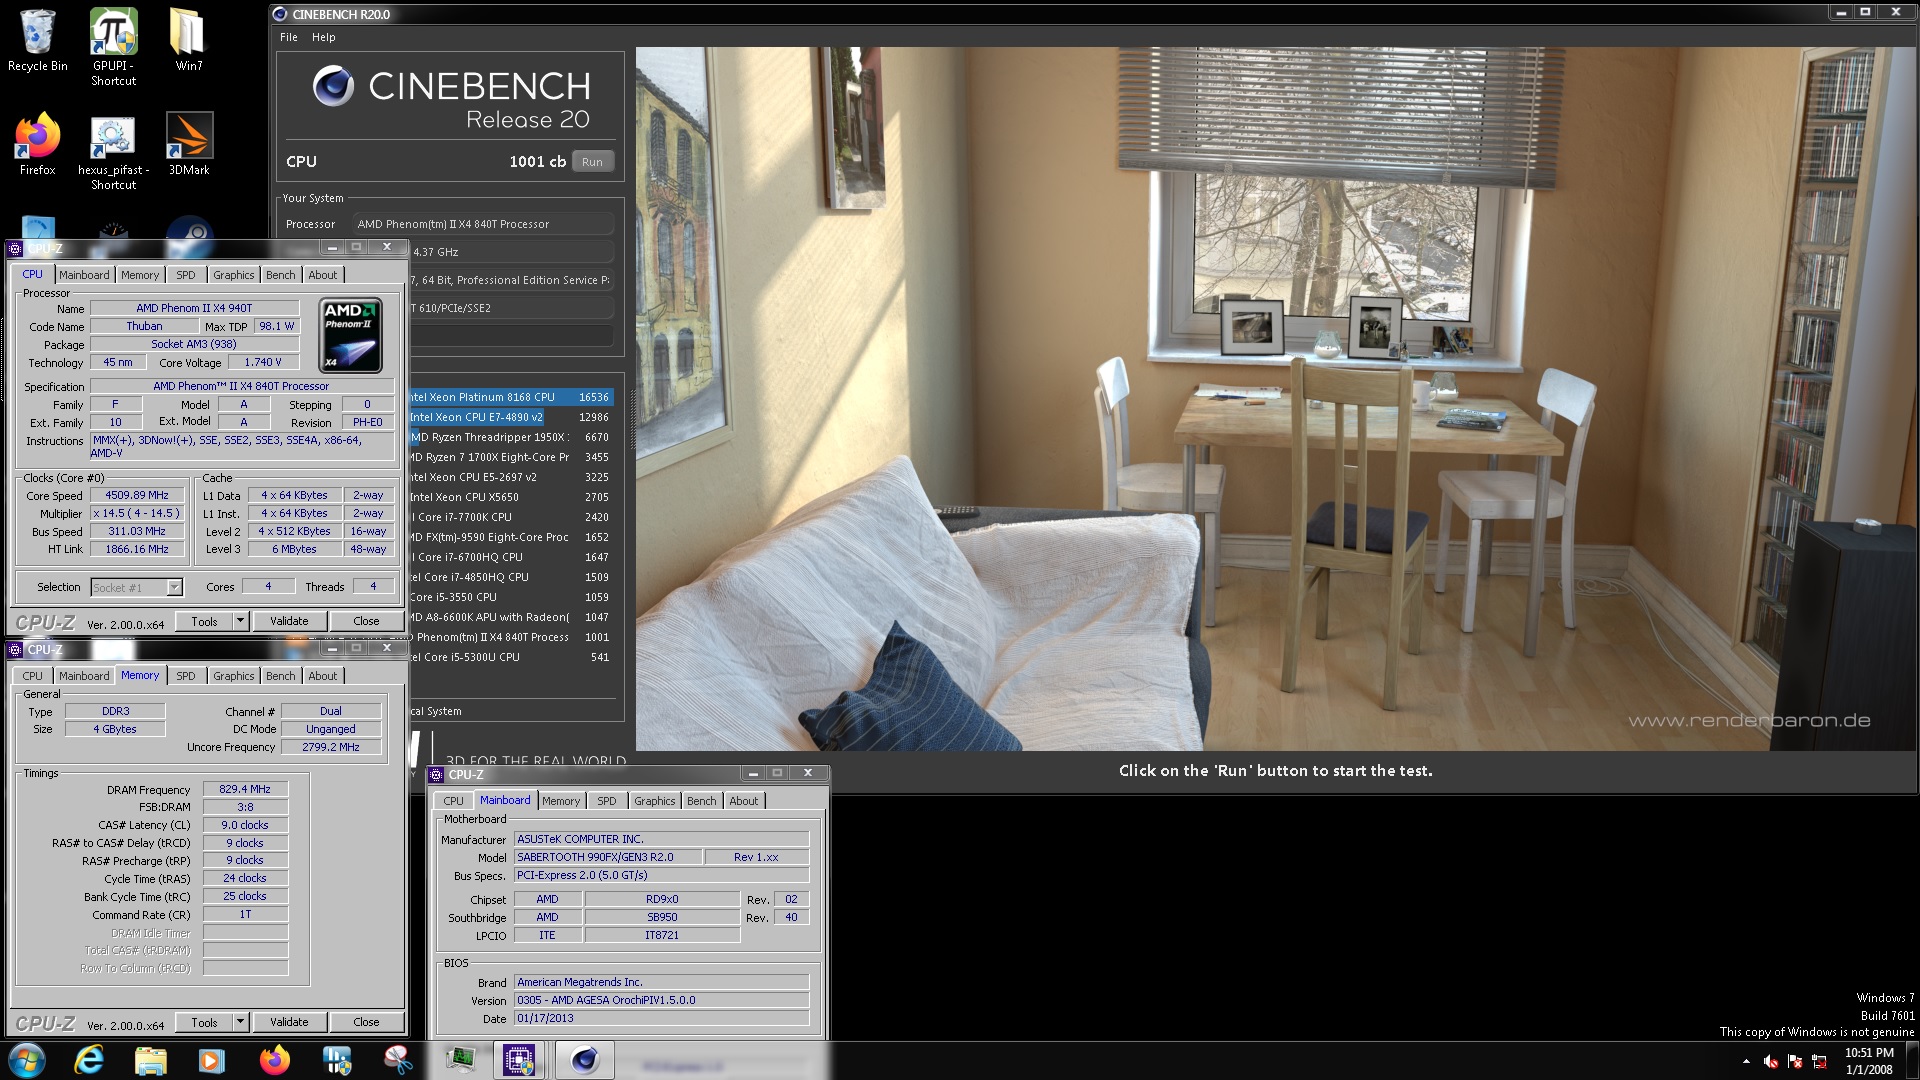1920x1080 pixels.
Task: Select the Xeon CPU E7-4890 v2 ranking row
Action: pos(510,417)
